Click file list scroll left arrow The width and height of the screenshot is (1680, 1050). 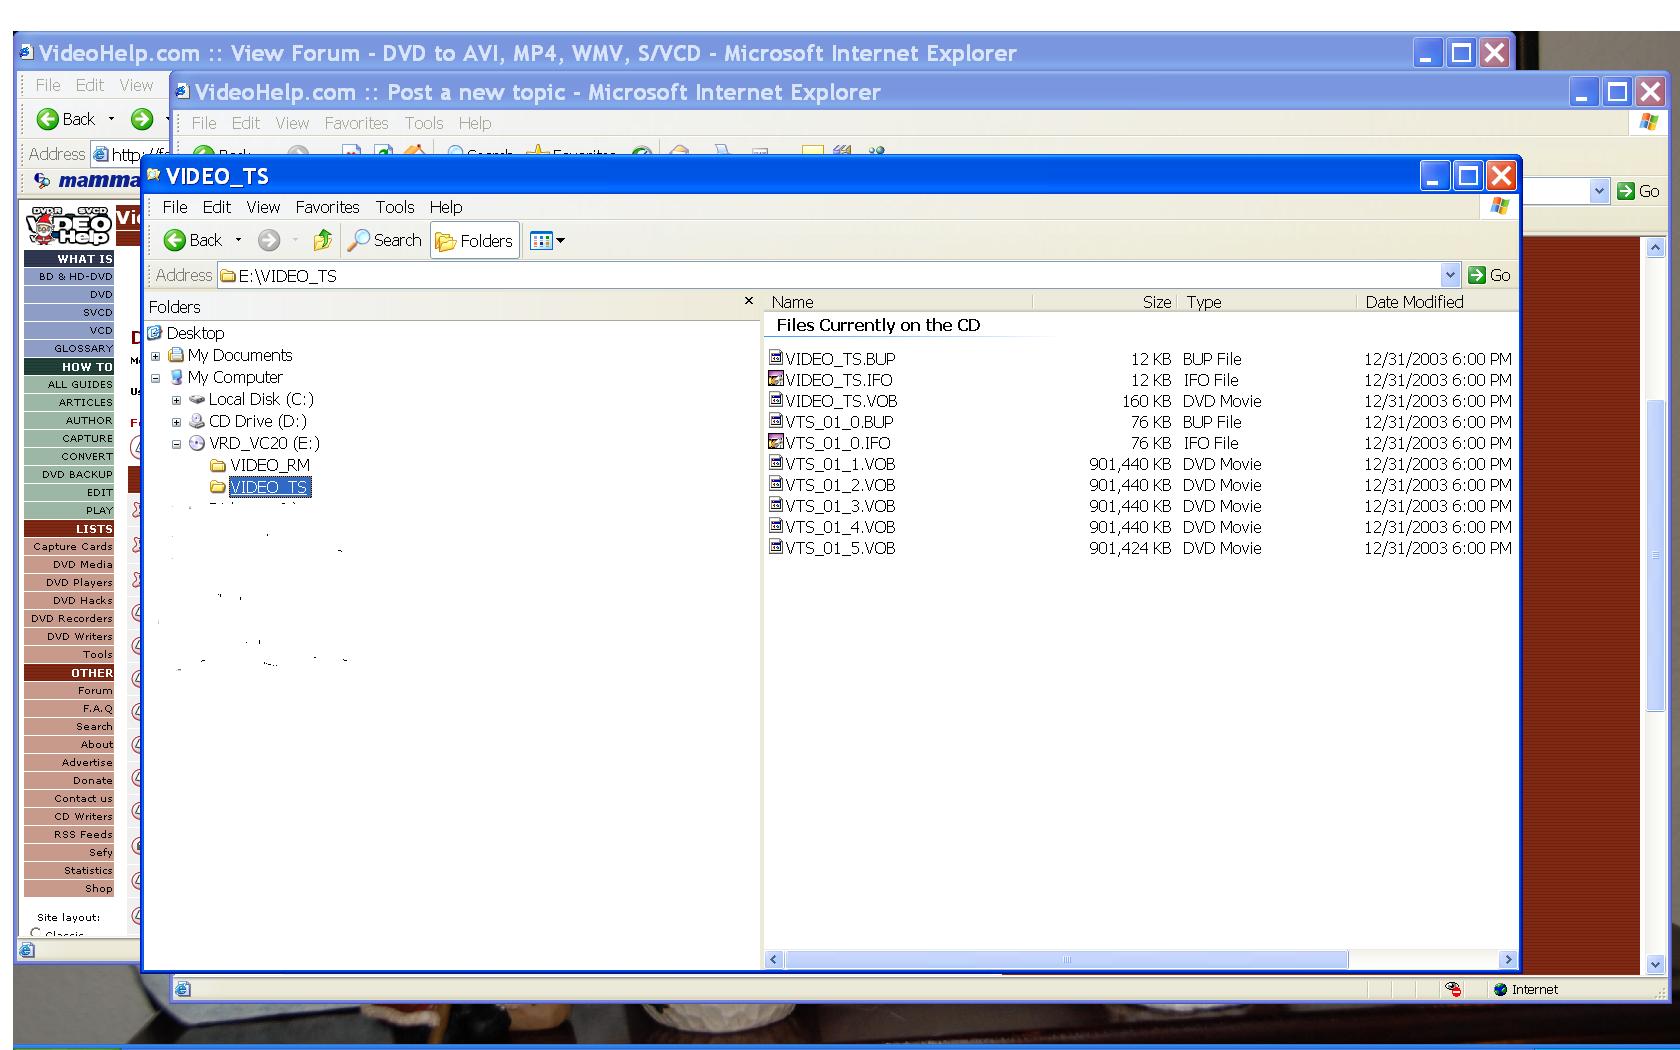pyautogui.click(x=774, y=960)
